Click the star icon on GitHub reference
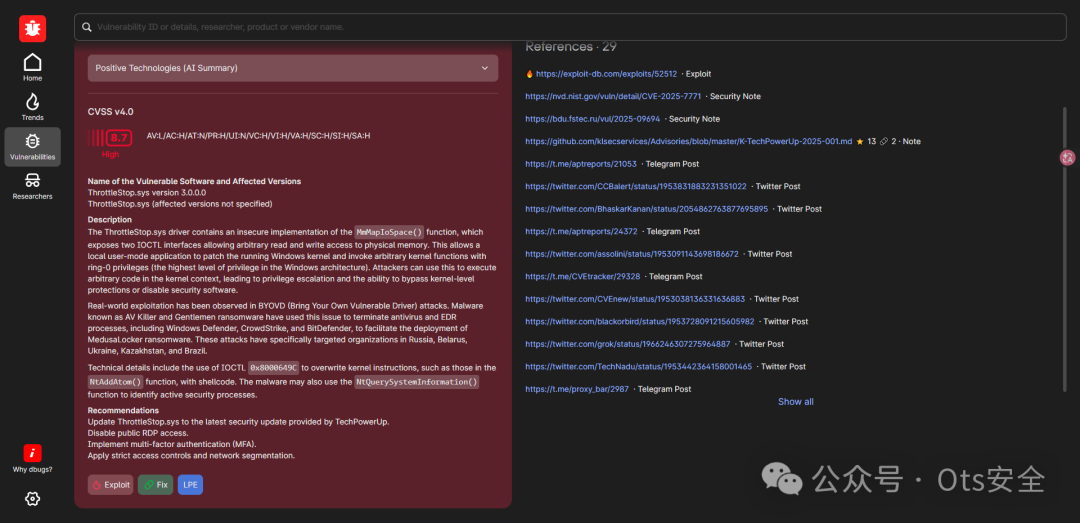1080x523 pixels. point(860,141)
